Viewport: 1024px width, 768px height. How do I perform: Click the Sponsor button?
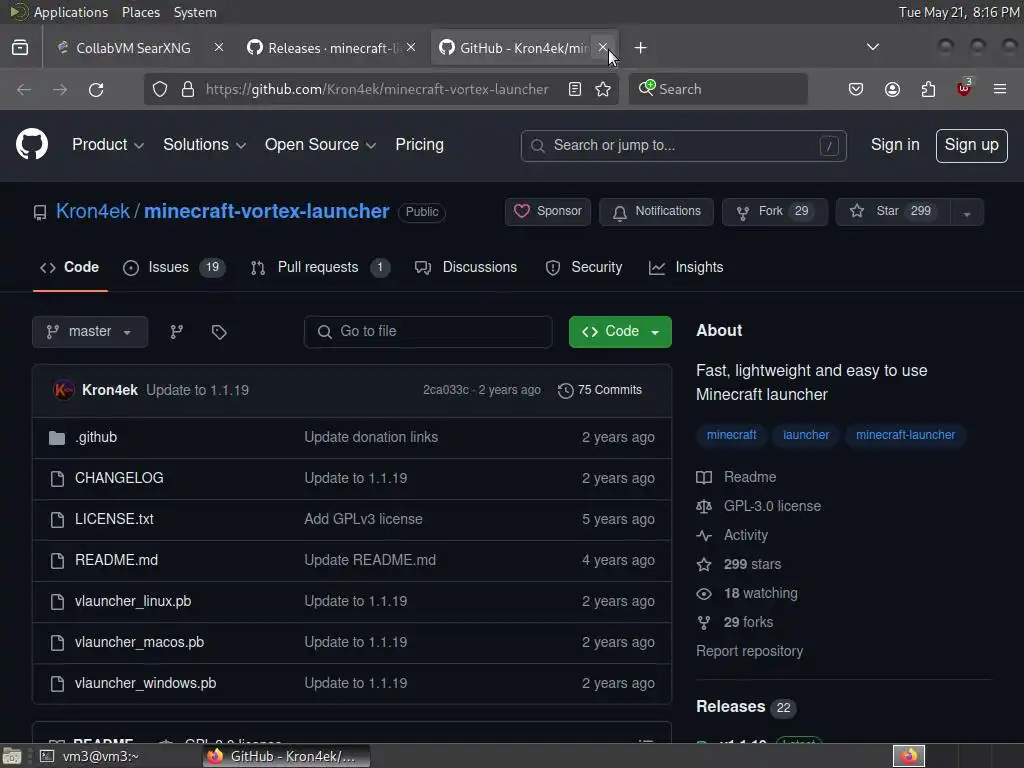point(547,212)
